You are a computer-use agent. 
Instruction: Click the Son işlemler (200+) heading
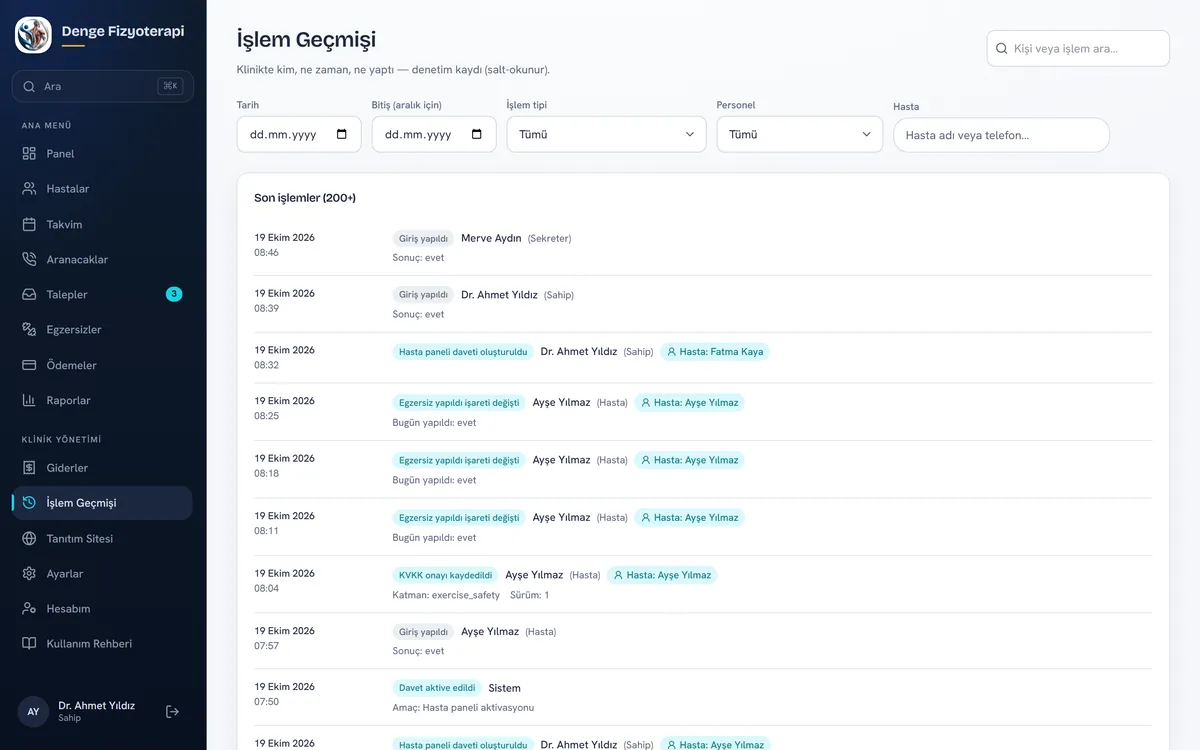[305, 198]
